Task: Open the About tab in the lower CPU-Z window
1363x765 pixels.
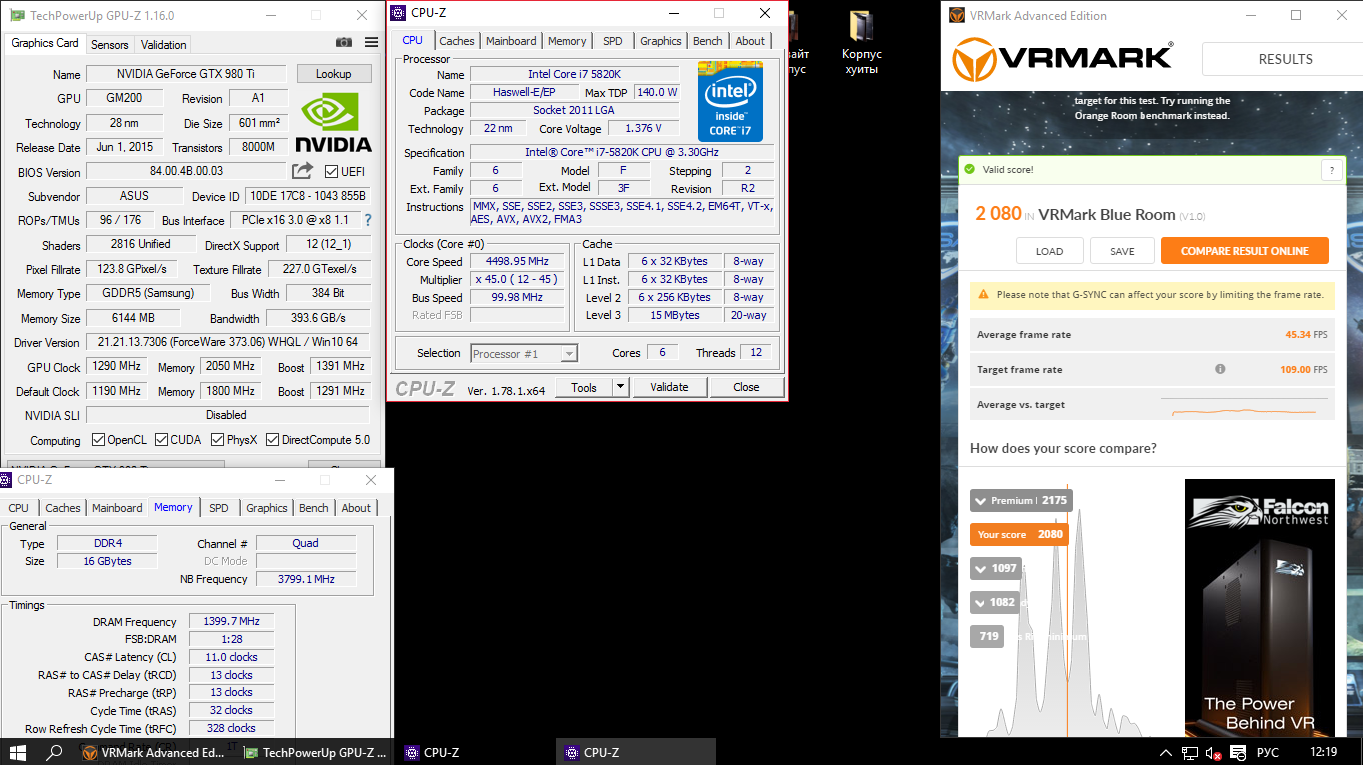Action: [x=356, y=508]
